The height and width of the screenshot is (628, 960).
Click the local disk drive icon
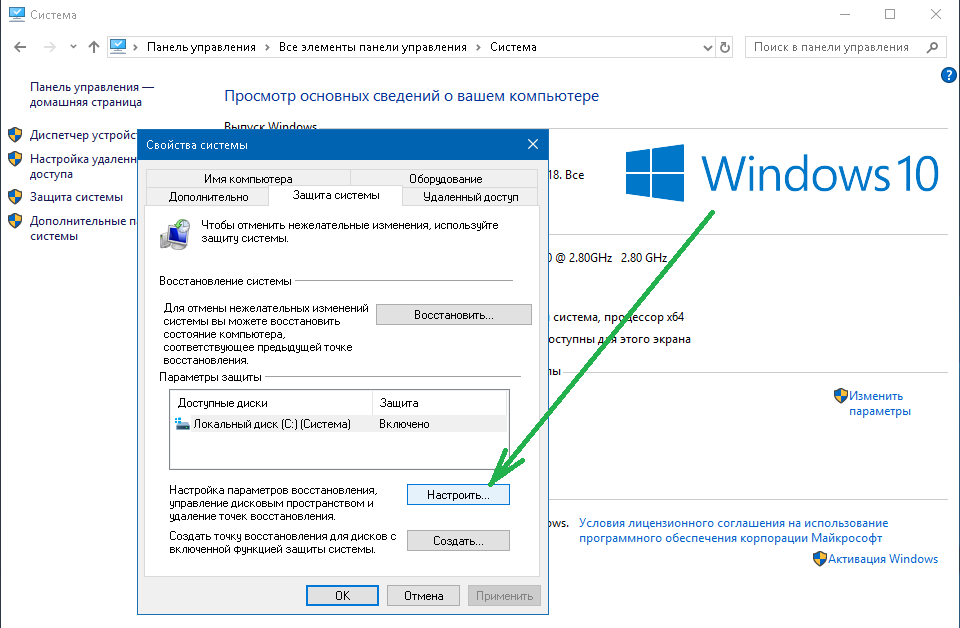click(182, 424)
